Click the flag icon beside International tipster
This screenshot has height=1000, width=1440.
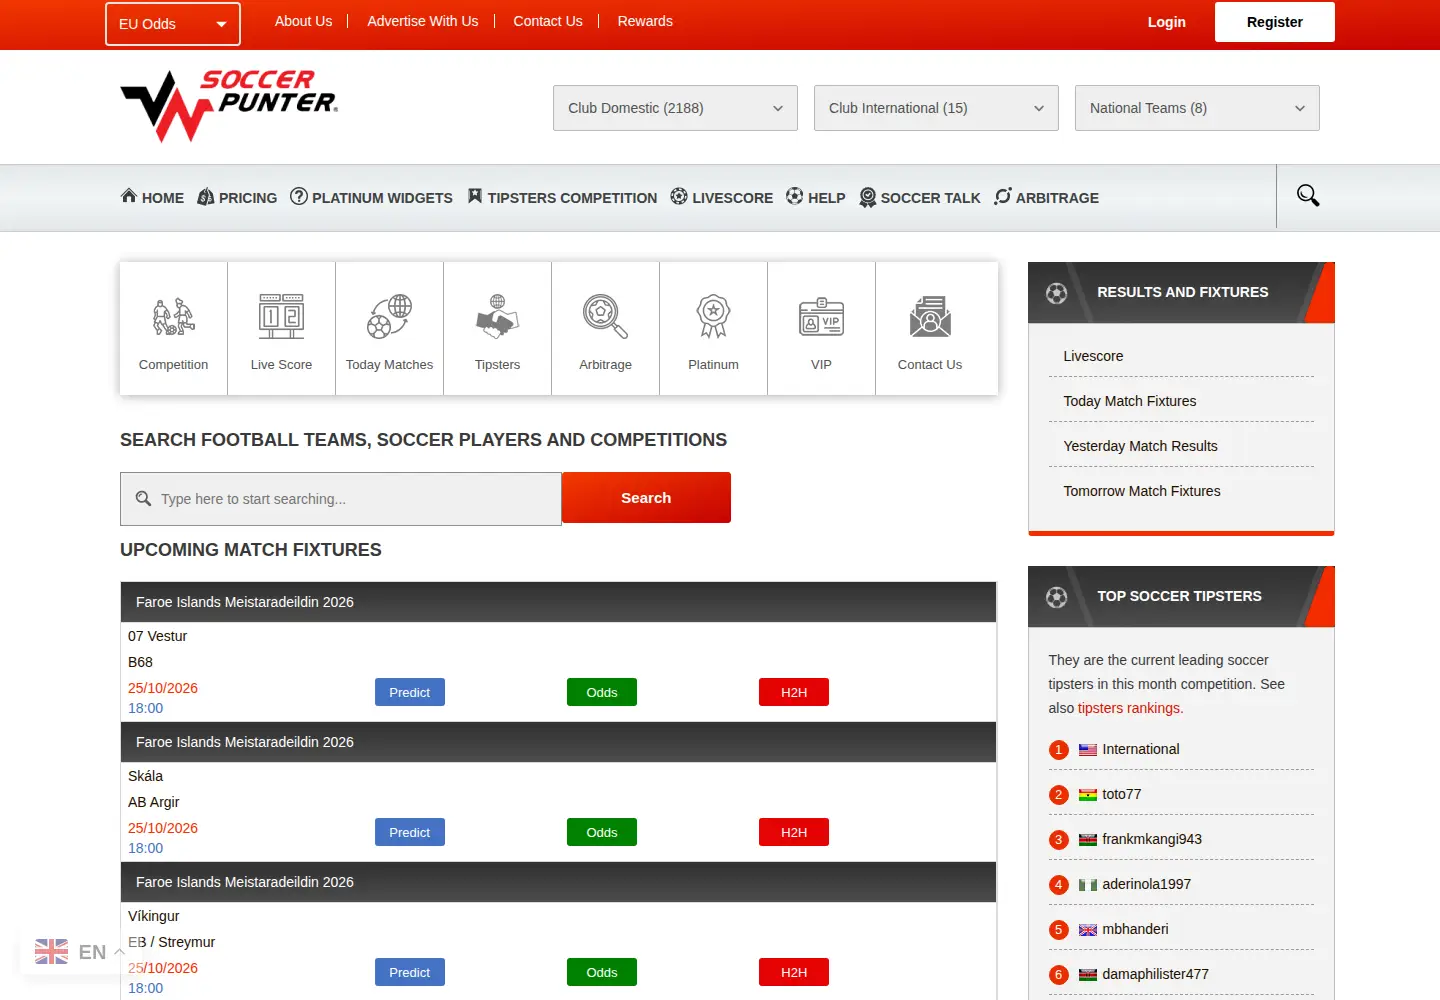tap(1088, 750)
